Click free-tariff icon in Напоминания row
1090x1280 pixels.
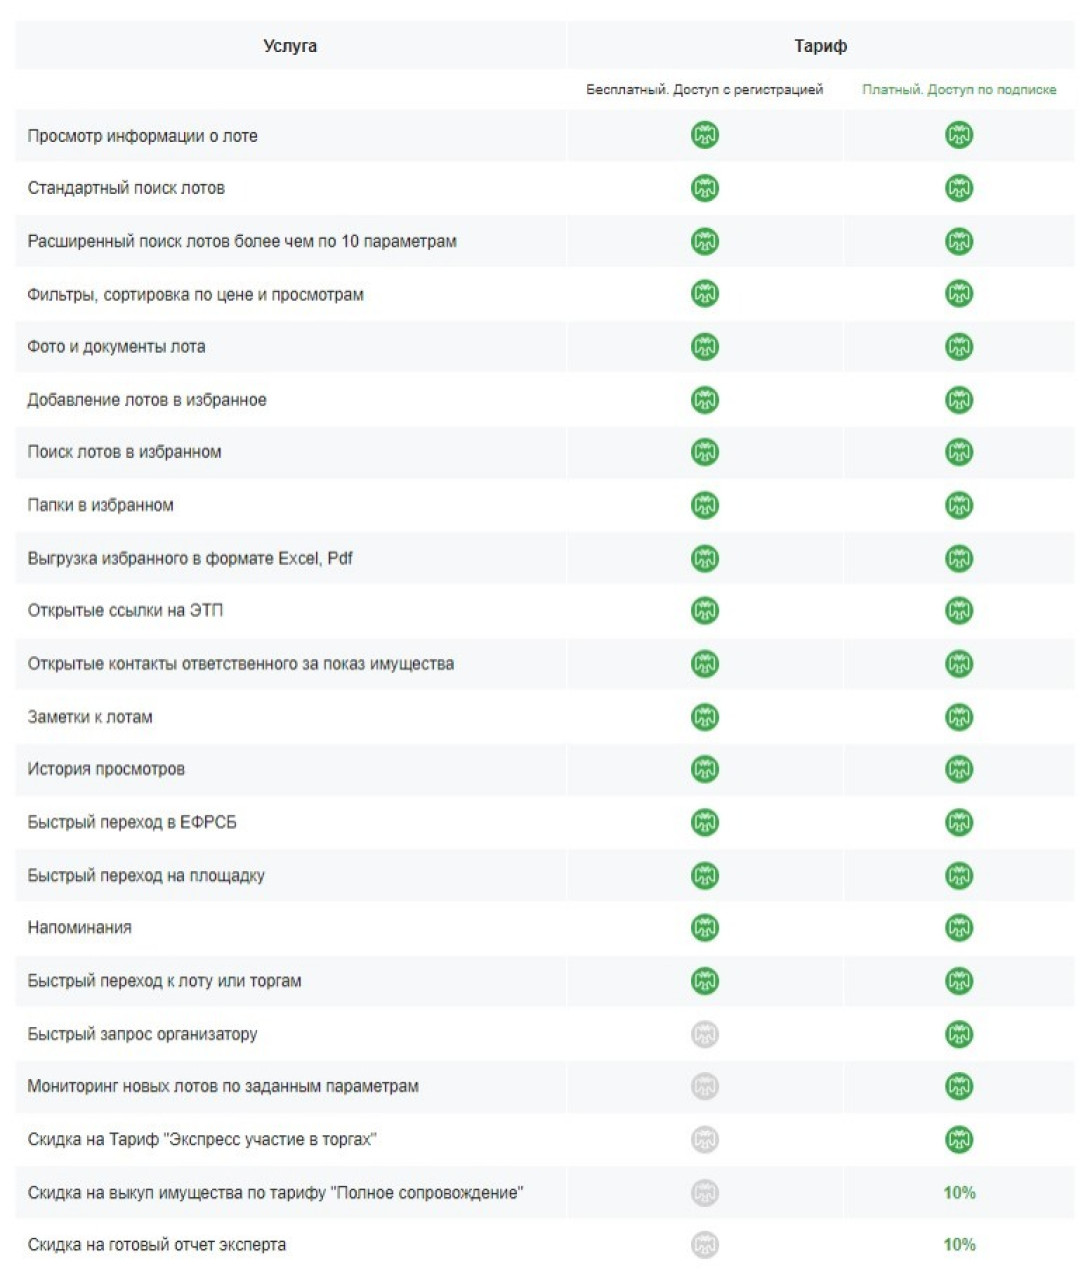[705, 928]
